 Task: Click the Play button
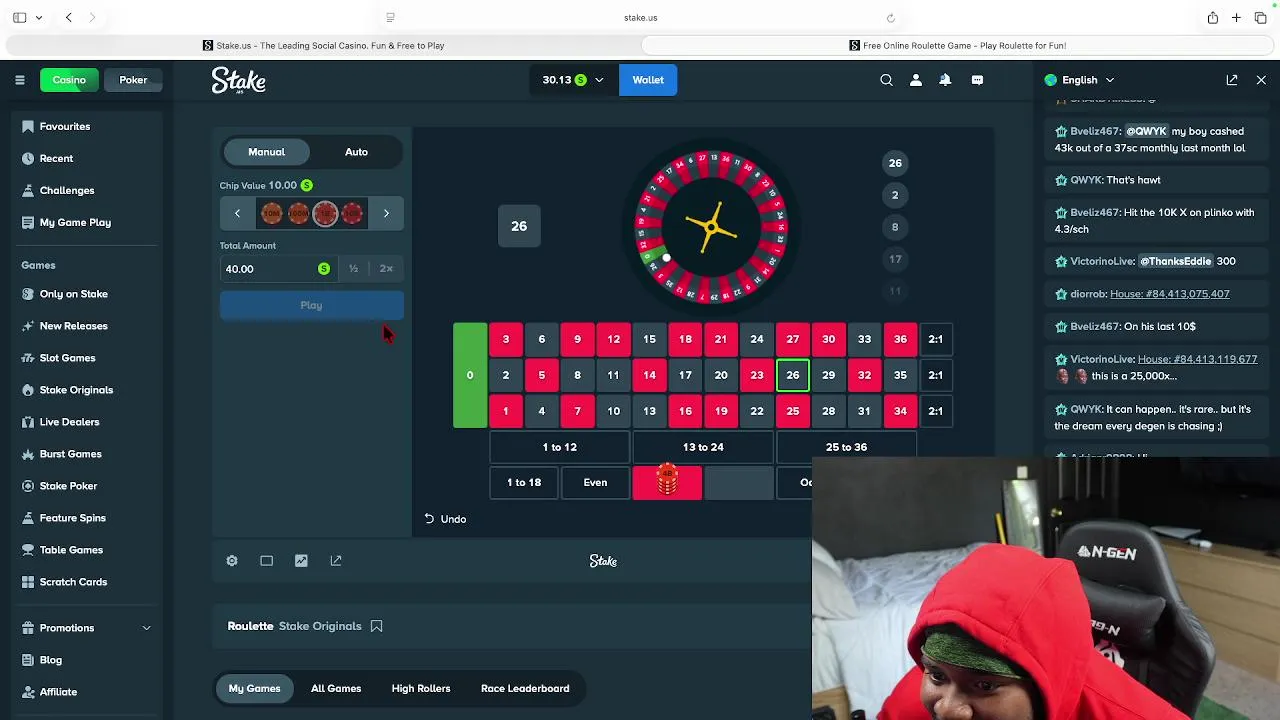pyautogui.click(x=311, y=306)
